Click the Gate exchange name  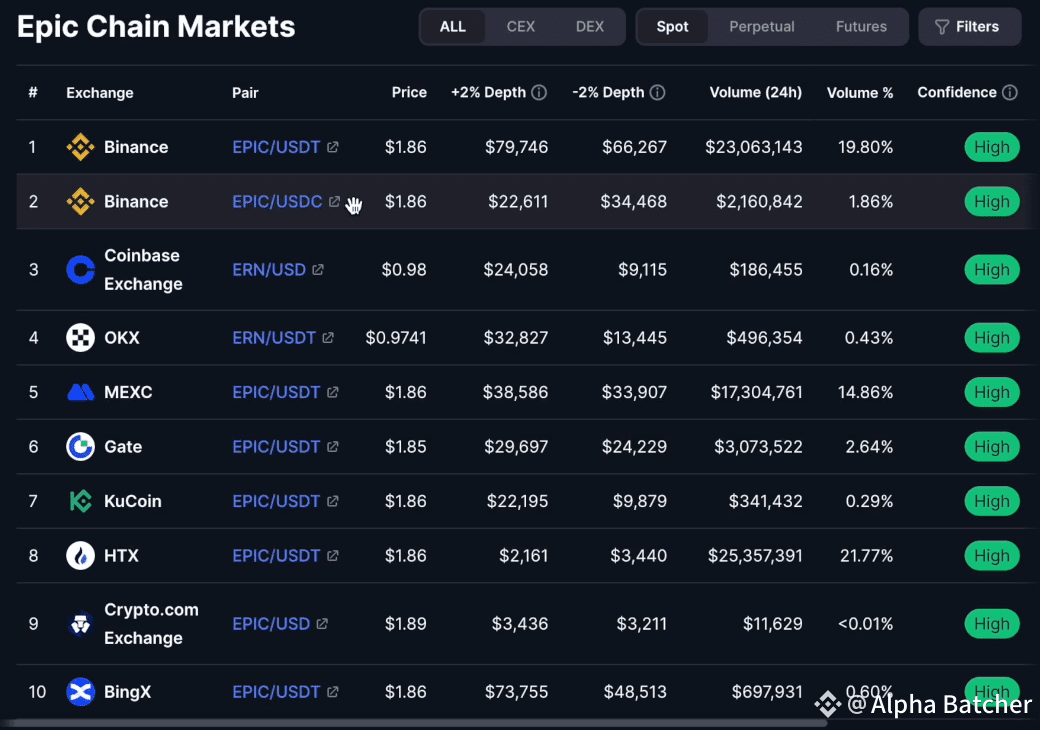pos(123,447)
